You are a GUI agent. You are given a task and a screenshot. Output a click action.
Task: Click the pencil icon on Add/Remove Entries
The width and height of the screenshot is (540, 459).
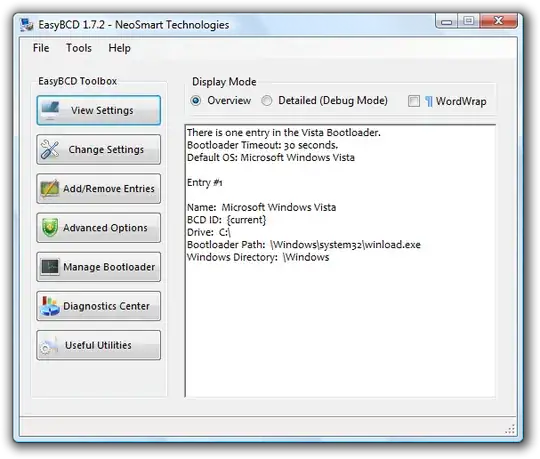tap(50, 189)
